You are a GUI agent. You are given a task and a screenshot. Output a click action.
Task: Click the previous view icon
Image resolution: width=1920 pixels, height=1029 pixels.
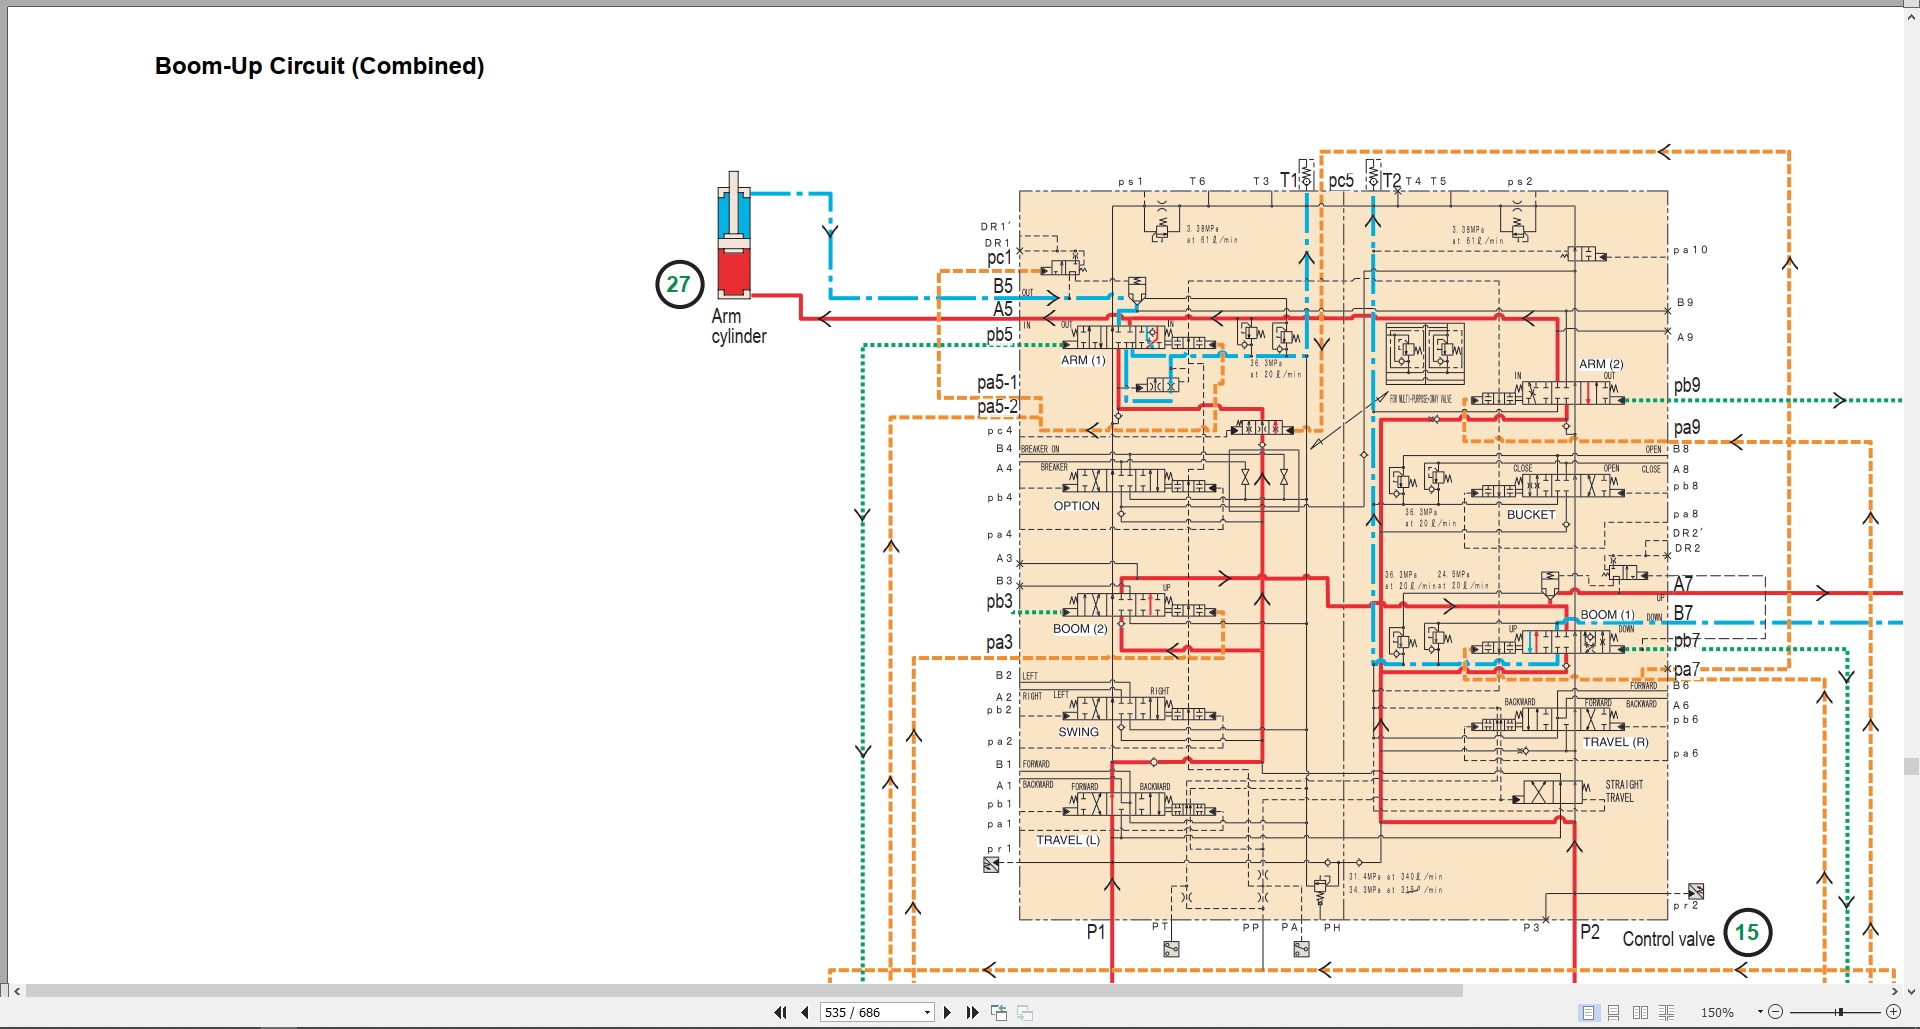pyautogui.click(x=998, y=1013)
